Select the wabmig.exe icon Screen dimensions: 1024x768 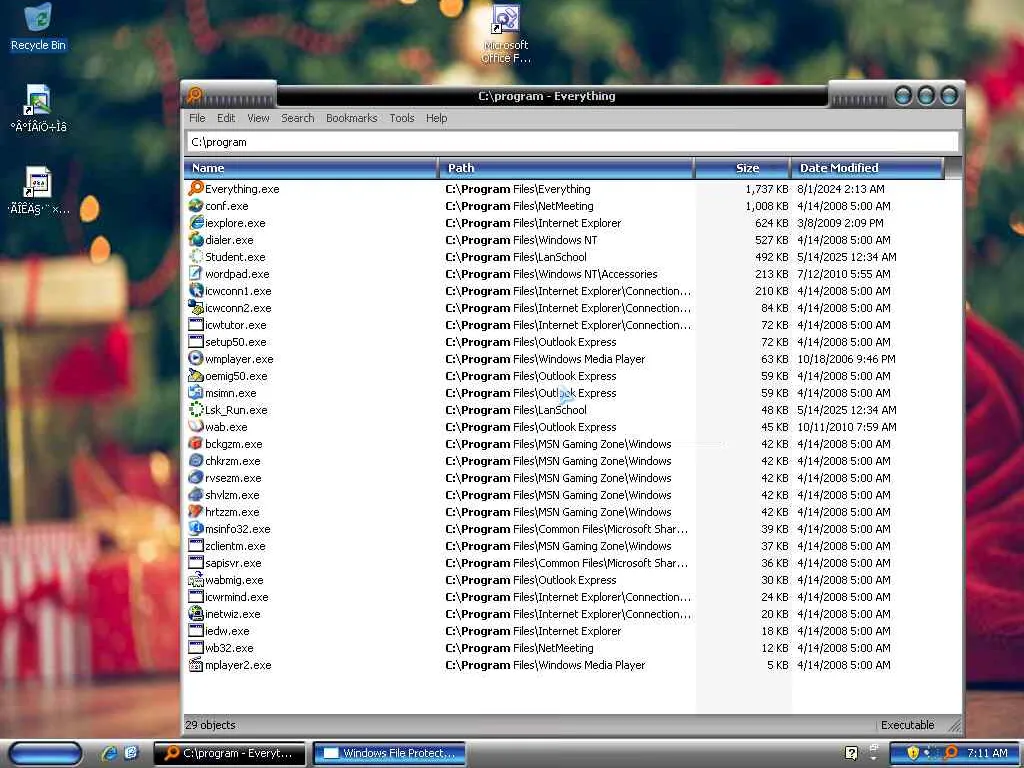point(196,579)
